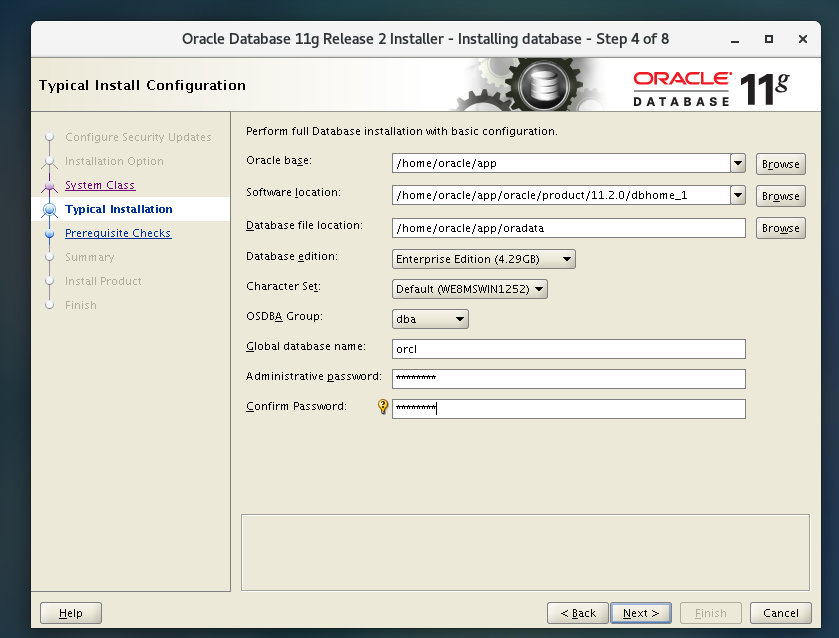Open the Character Set dropdown
The height and width of the screenshot is (638, 839).
(470, 289)
